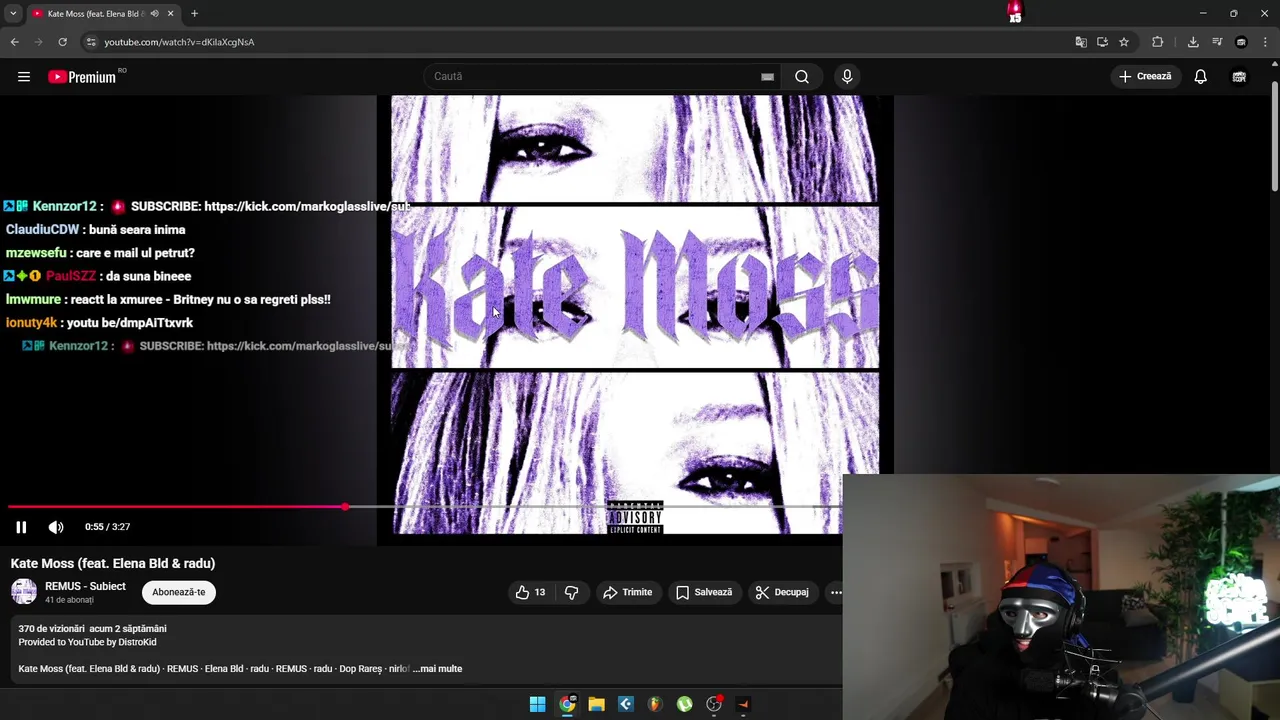Subscribe with the Abonează-te button
This screenshot has height=720, width=1280.
178,592
